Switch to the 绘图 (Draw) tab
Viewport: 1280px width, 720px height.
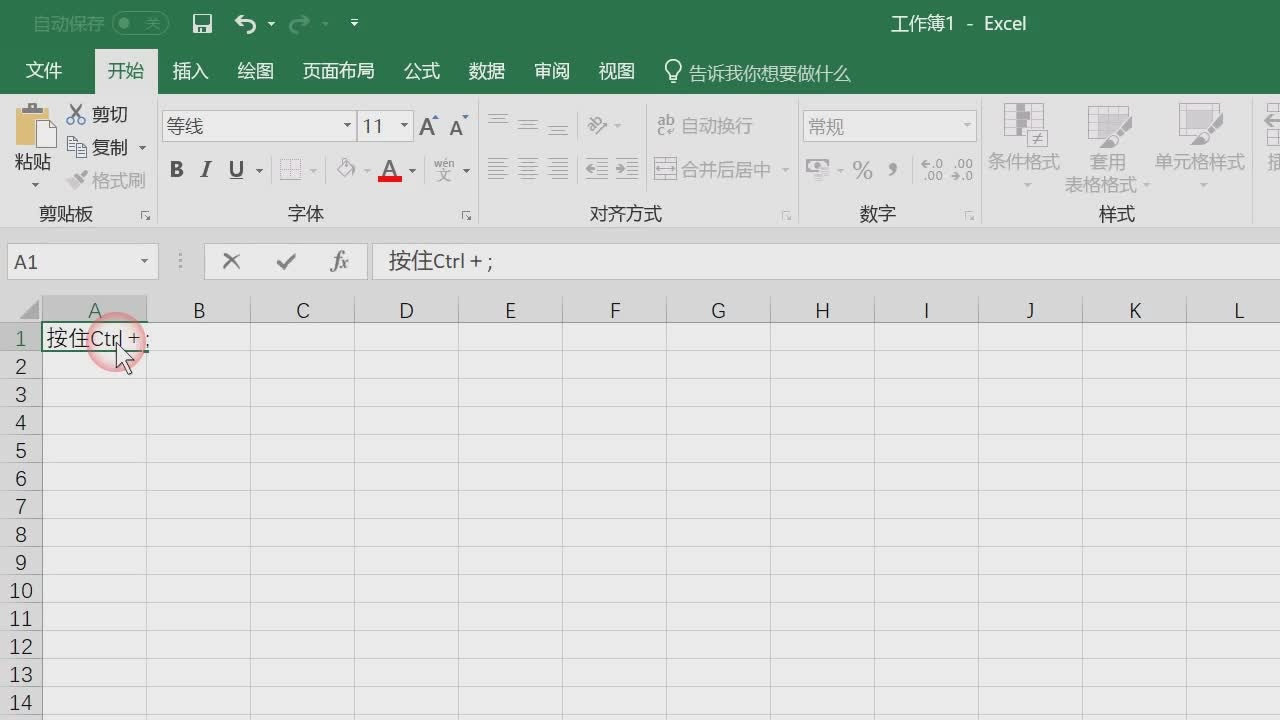tap(255, 71)
